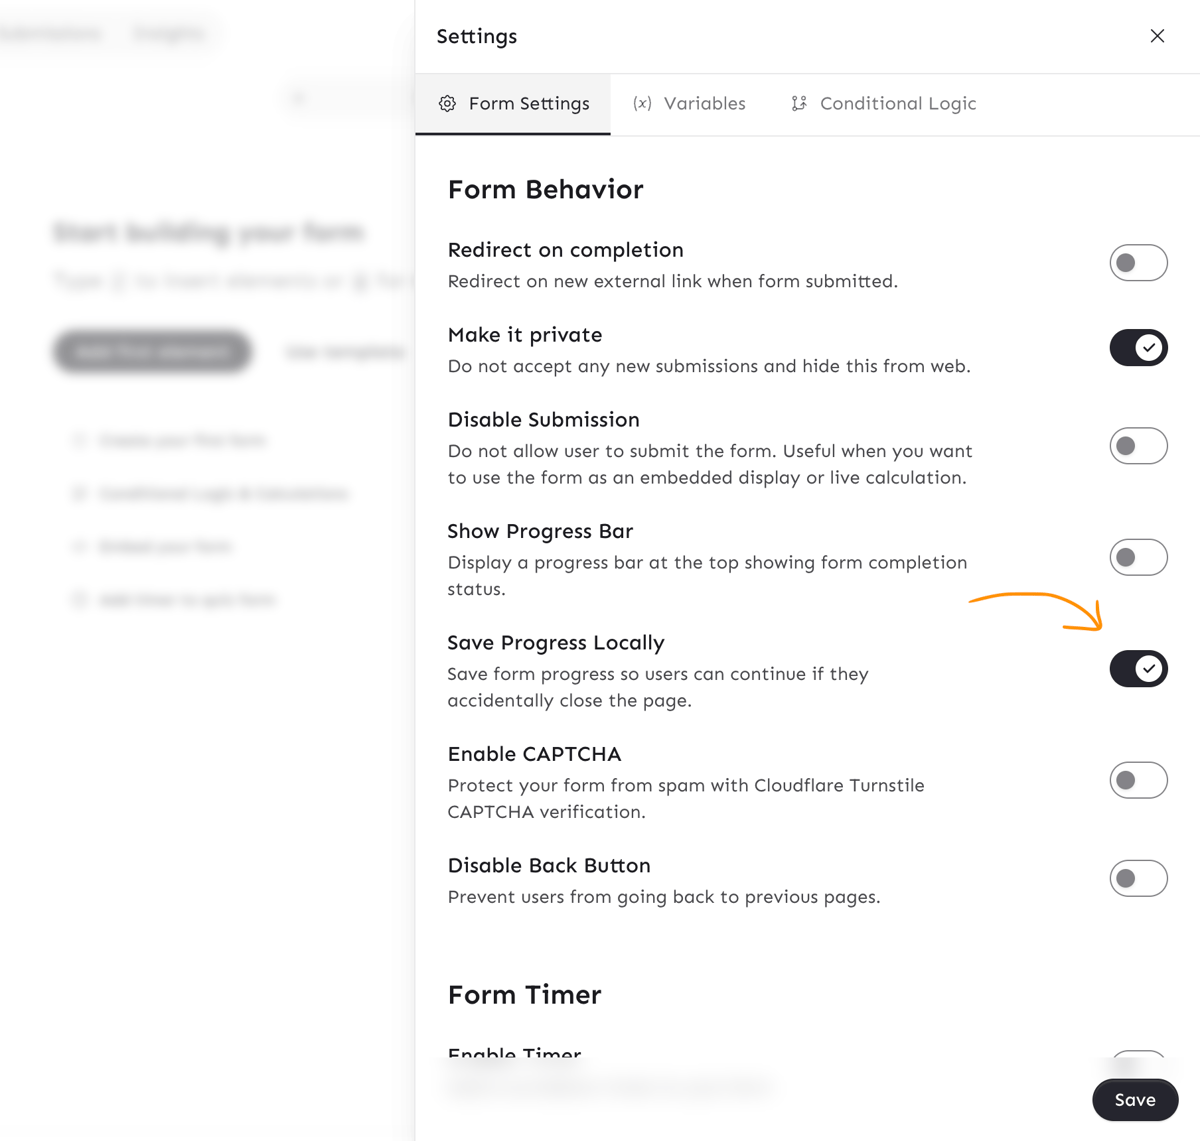Click the Form Timer section heading

point(524,995)
